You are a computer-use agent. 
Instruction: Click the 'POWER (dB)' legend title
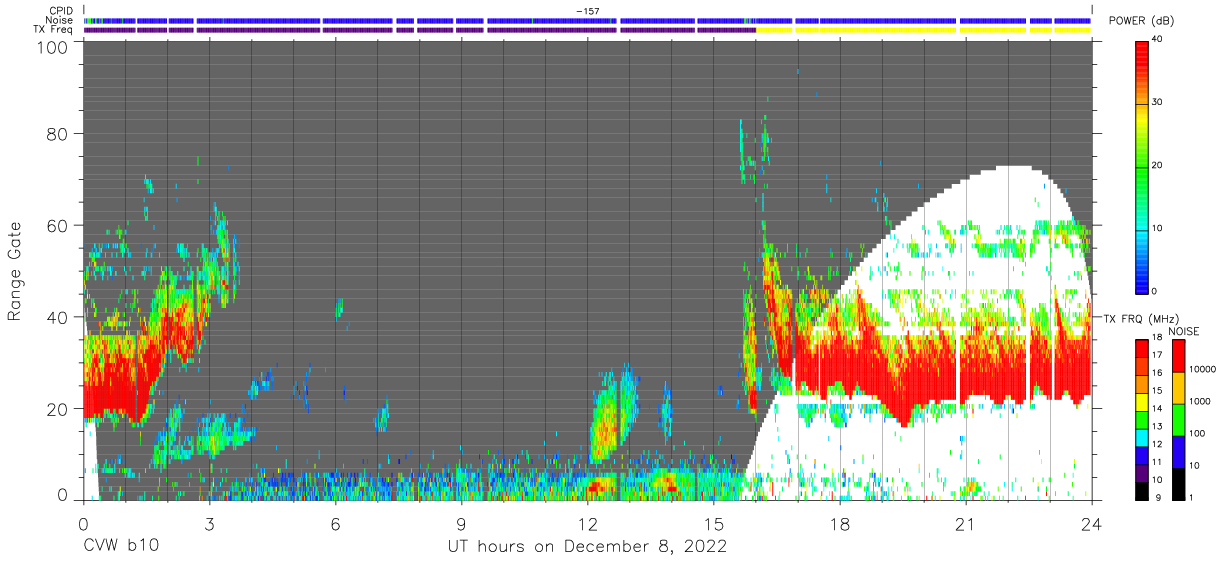click(1142, 21)
